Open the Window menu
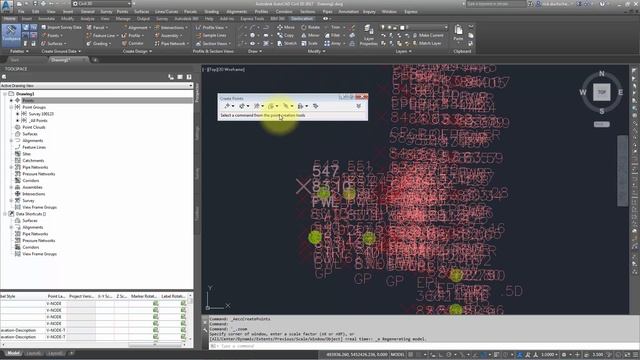The image size is (640, 360). pyautogui.click(x=389, y=11)
